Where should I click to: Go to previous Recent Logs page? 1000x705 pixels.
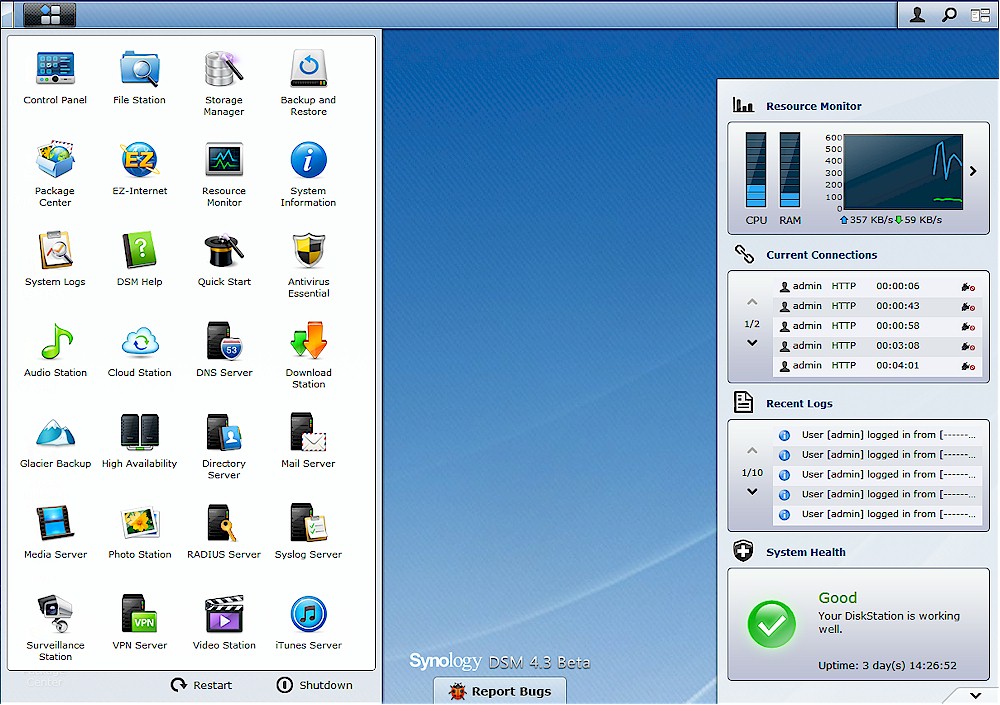[753, 450]
